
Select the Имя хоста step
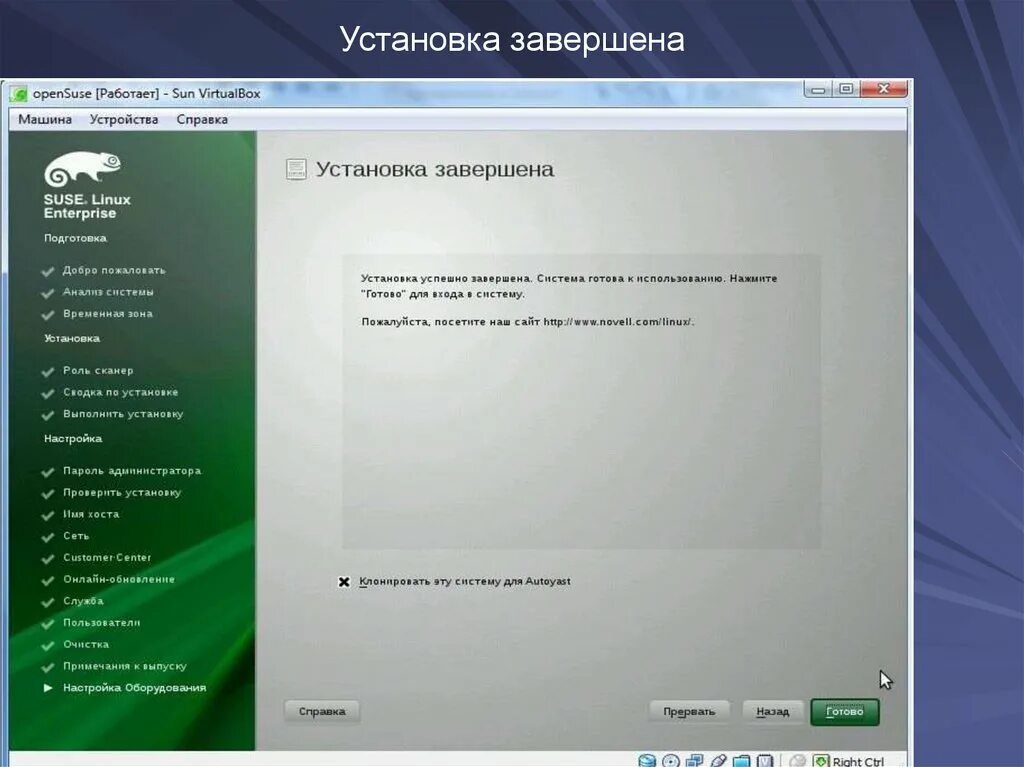click(91, 514)
